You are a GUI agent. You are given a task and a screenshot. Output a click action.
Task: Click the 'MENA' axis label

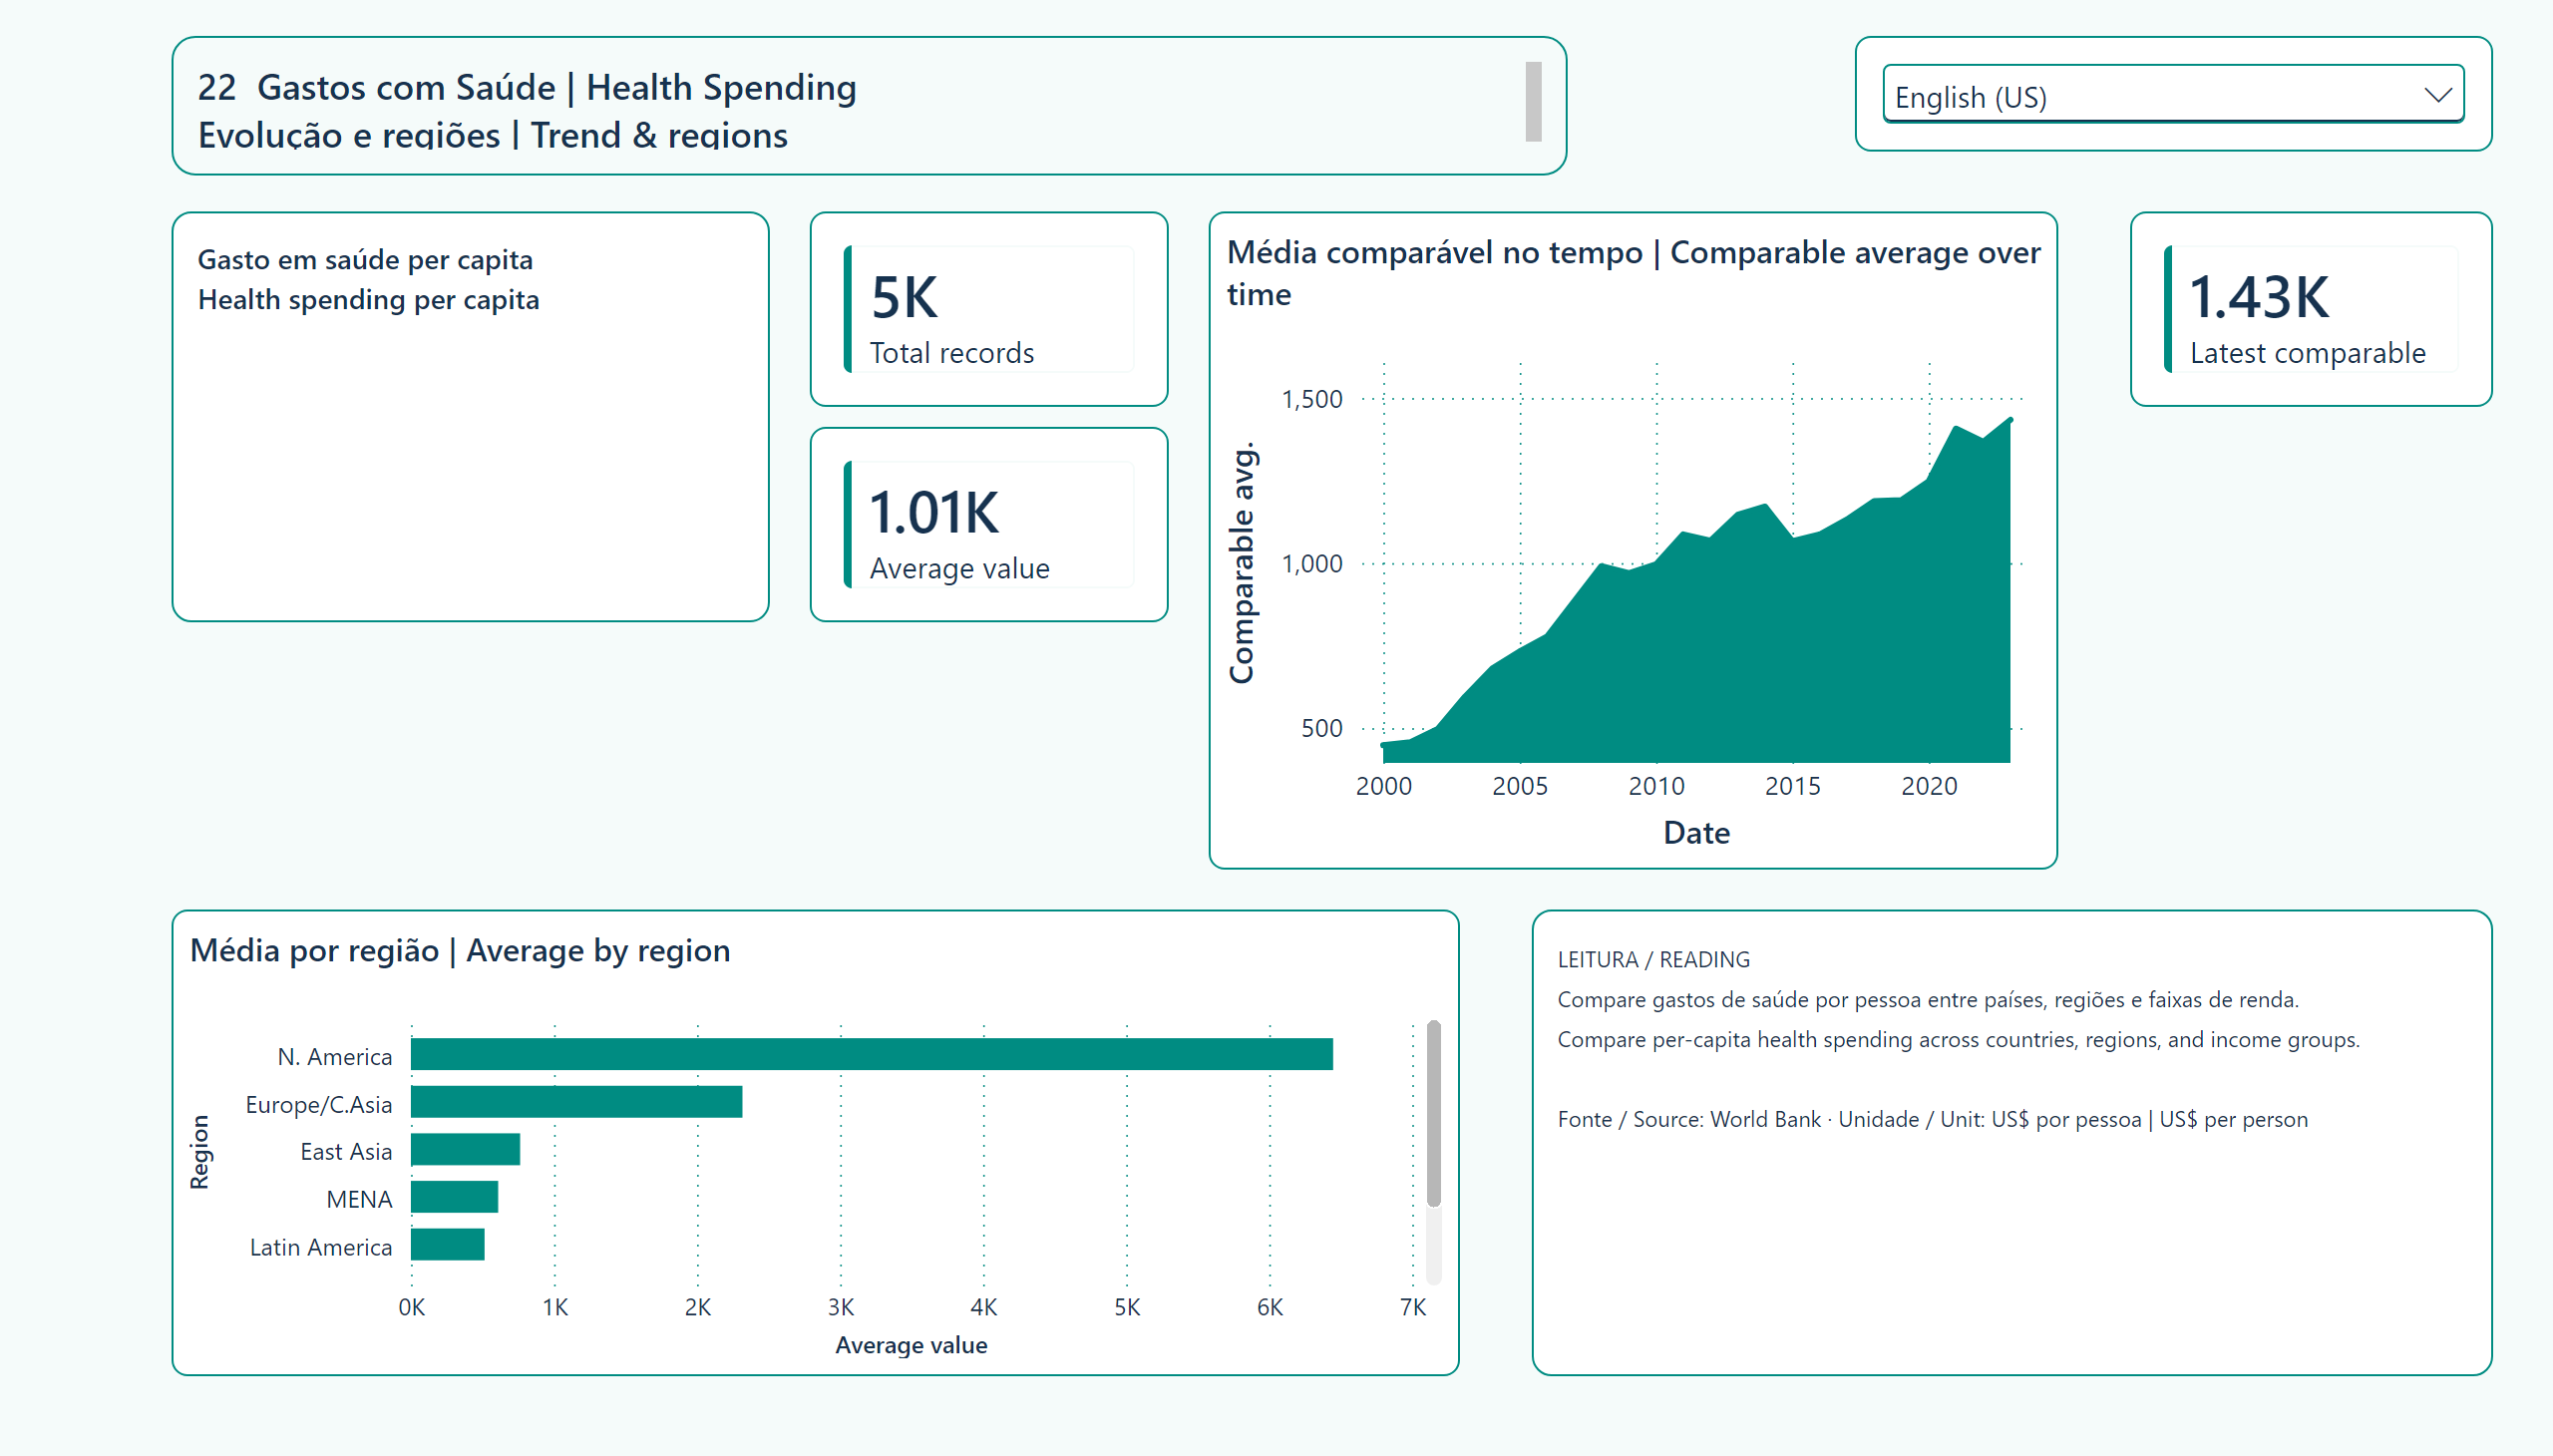(x=359, y=1199)
